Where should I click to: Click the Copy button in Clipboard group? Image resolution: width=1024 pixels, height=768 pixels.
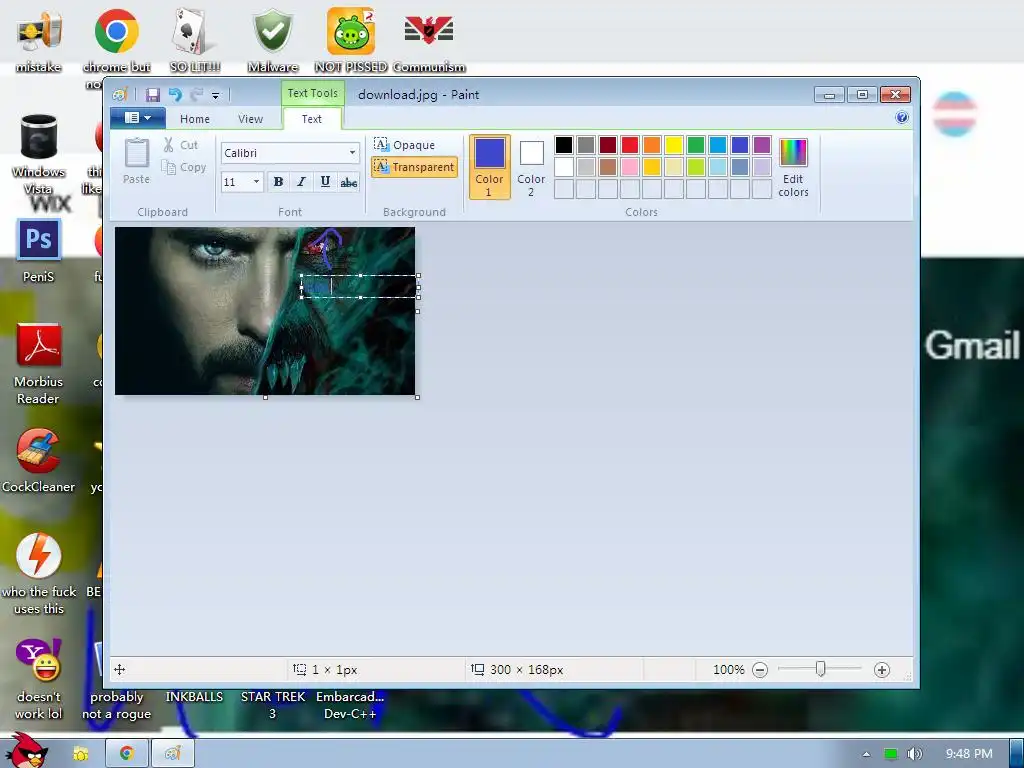184,167
